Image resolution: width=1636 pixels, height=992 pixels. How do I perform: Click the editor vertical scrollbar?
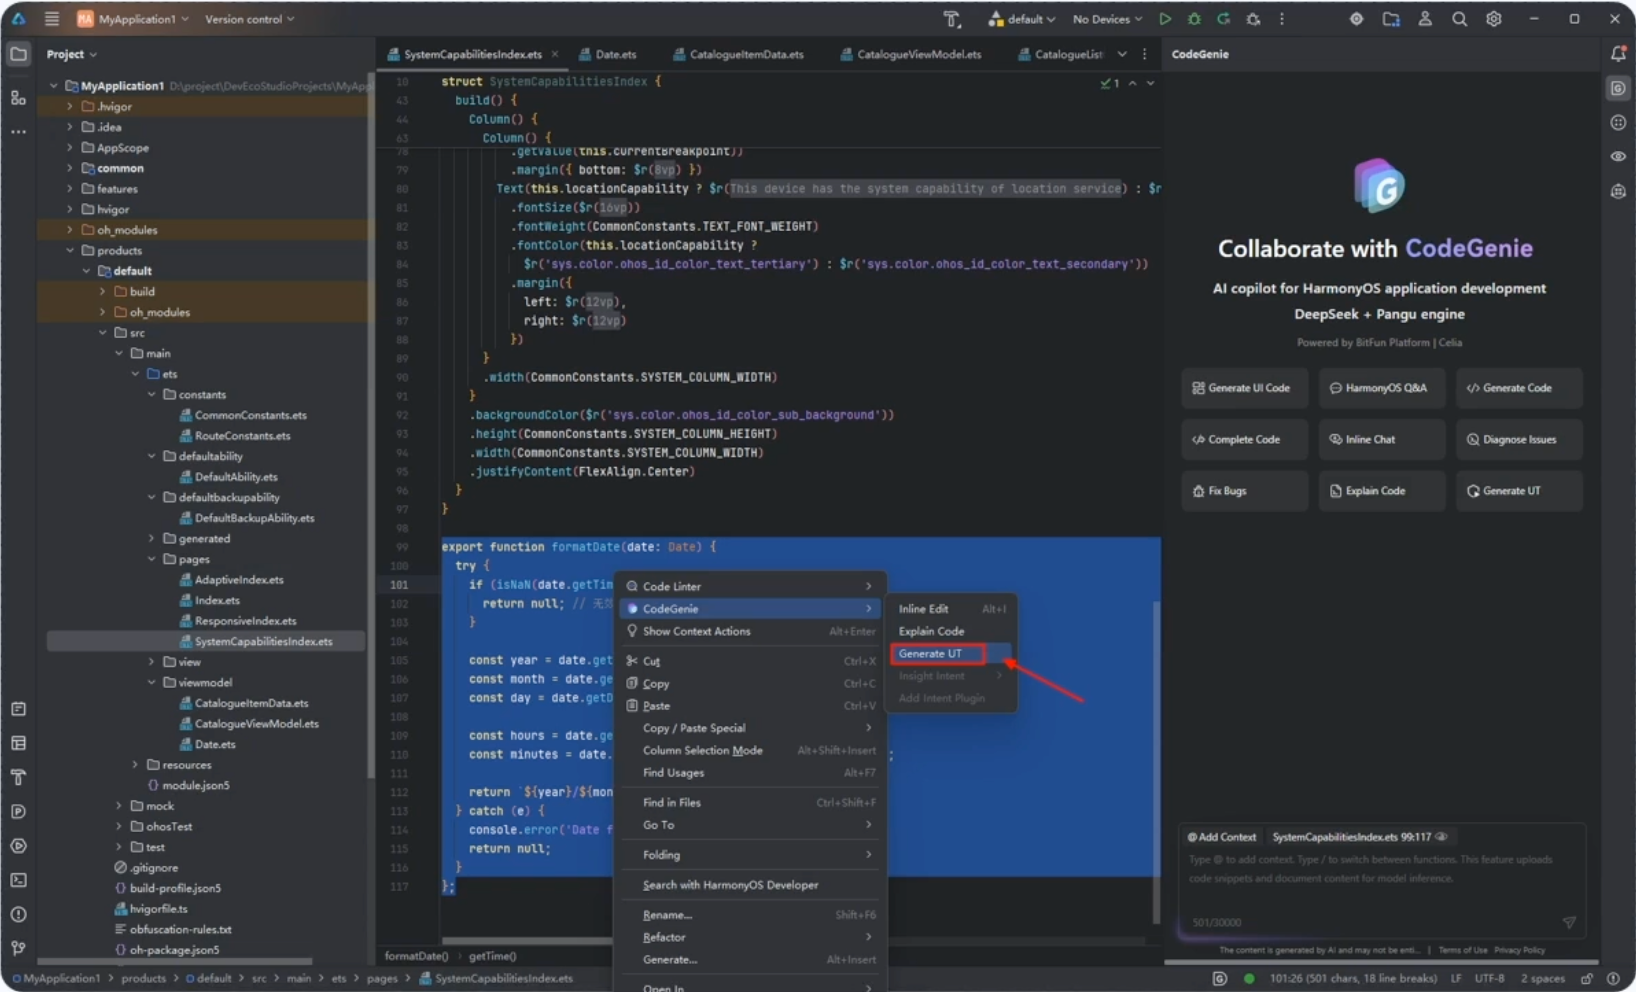tap(1156, 762)
